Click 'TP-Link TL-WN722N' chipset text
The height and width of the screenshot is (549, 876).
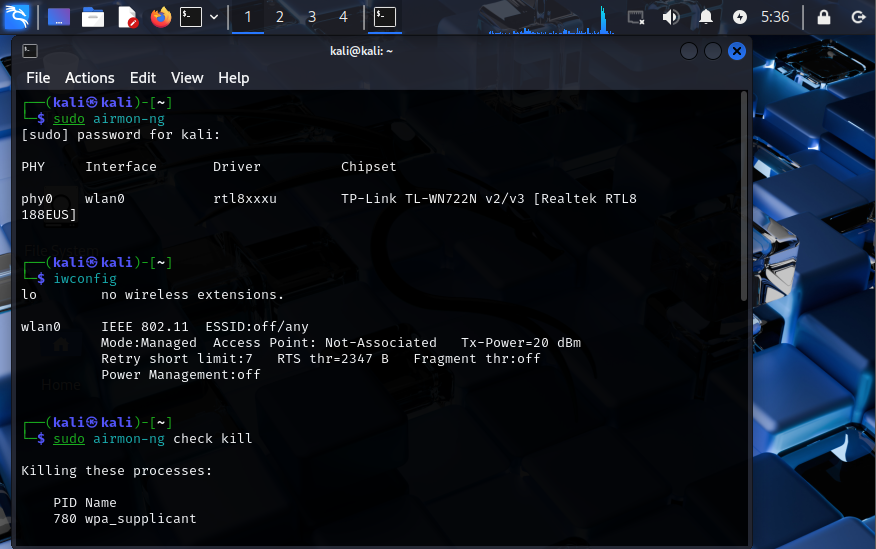pos(409,199)
